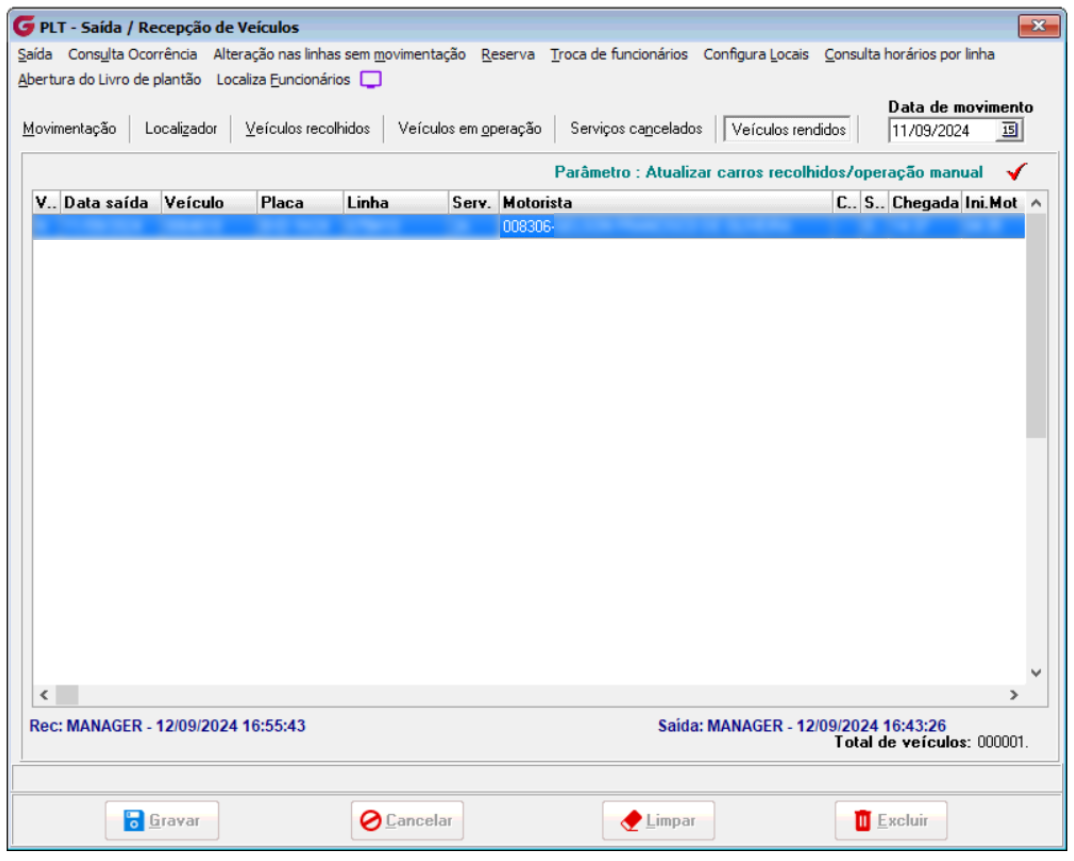Sort by the Data saída column header
1074x861 pixels.
[111, 203]
